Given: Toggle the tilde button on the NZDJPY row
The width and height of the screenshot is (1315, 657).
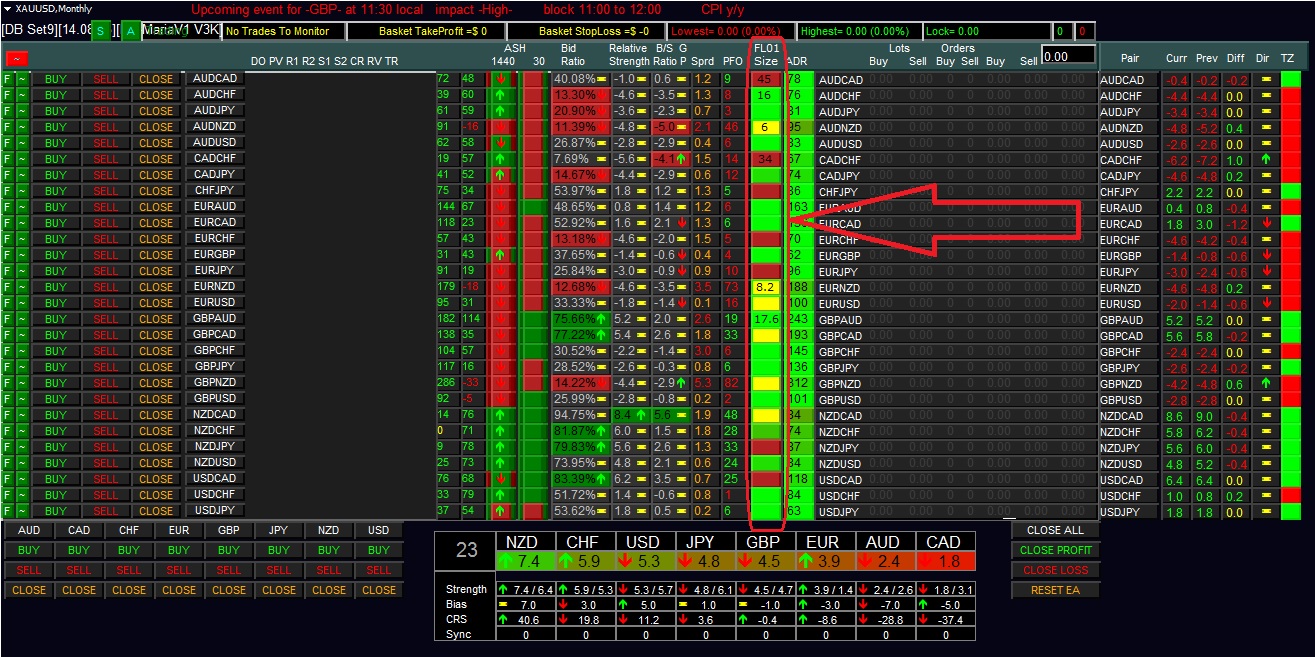Looking at the screenshot, I should click(x=22, y=447).
